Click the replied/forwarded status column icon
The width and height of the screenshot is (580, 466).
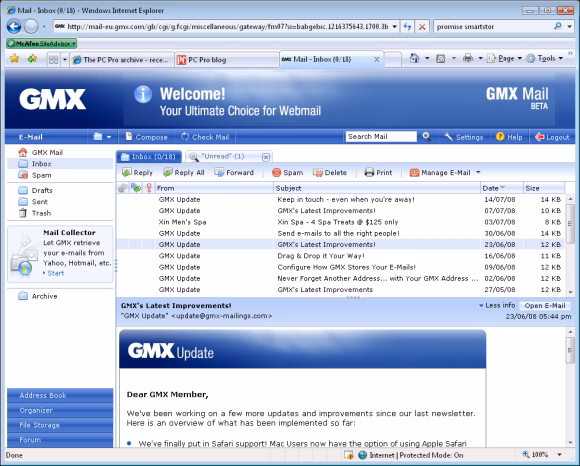(136, 188)
